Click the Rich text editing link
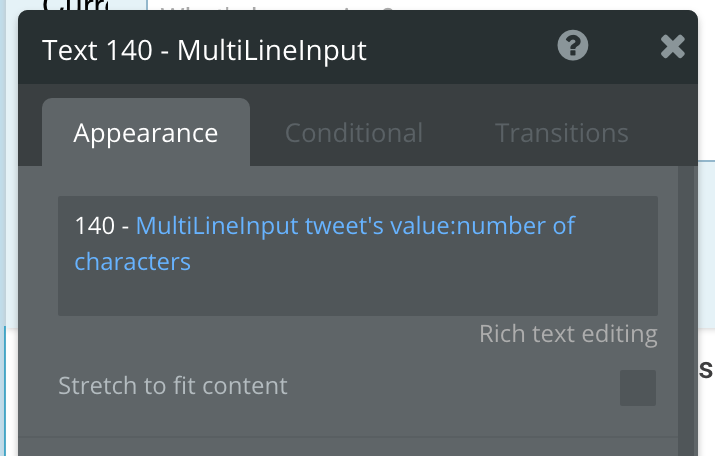The width and height of the screenshot is (715, 456). [568, 334]
